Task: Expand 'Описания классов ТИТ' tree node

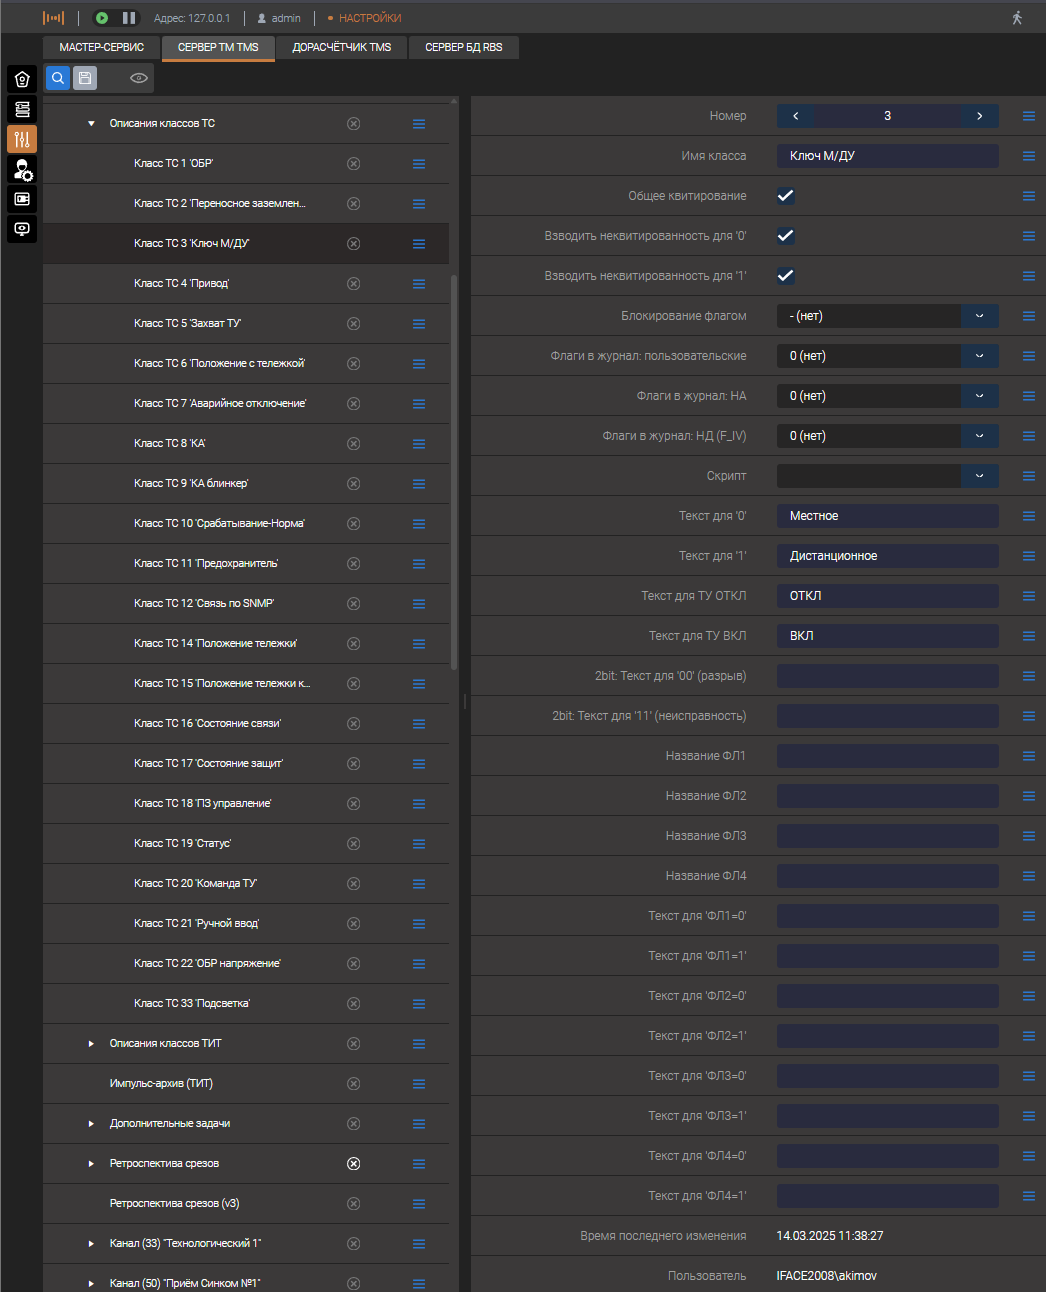Action: pyautogui.click(x=91, y=1044)
